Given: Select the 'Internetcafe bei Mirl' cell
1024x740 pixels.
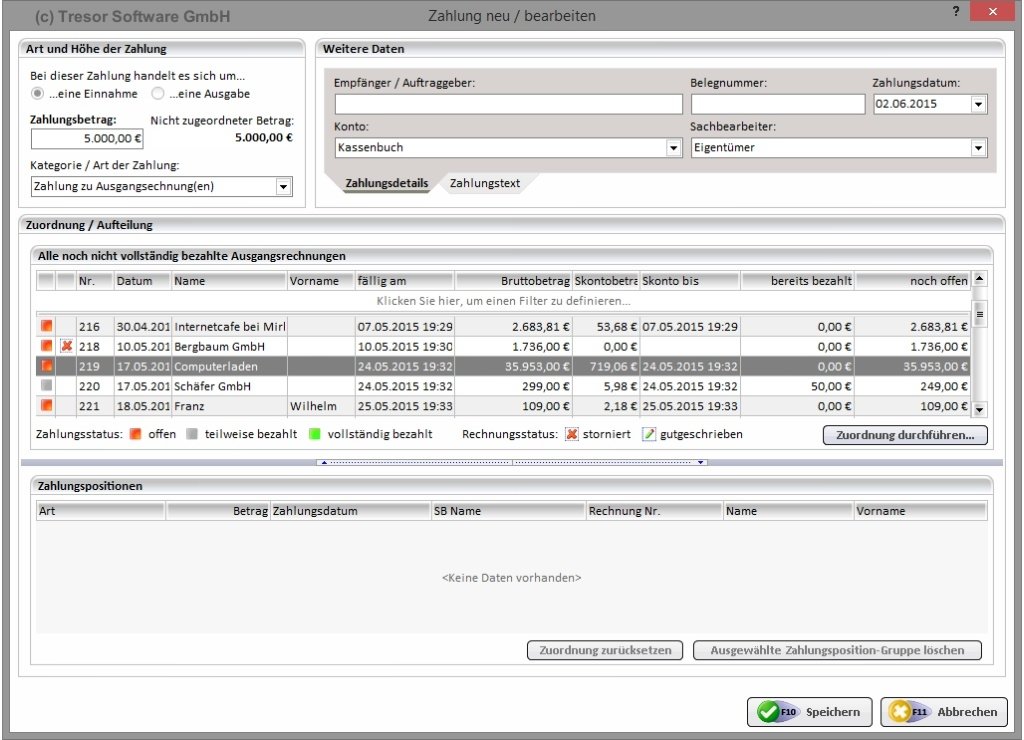Looking at the screenshot, I should click(x=229, y=327).
